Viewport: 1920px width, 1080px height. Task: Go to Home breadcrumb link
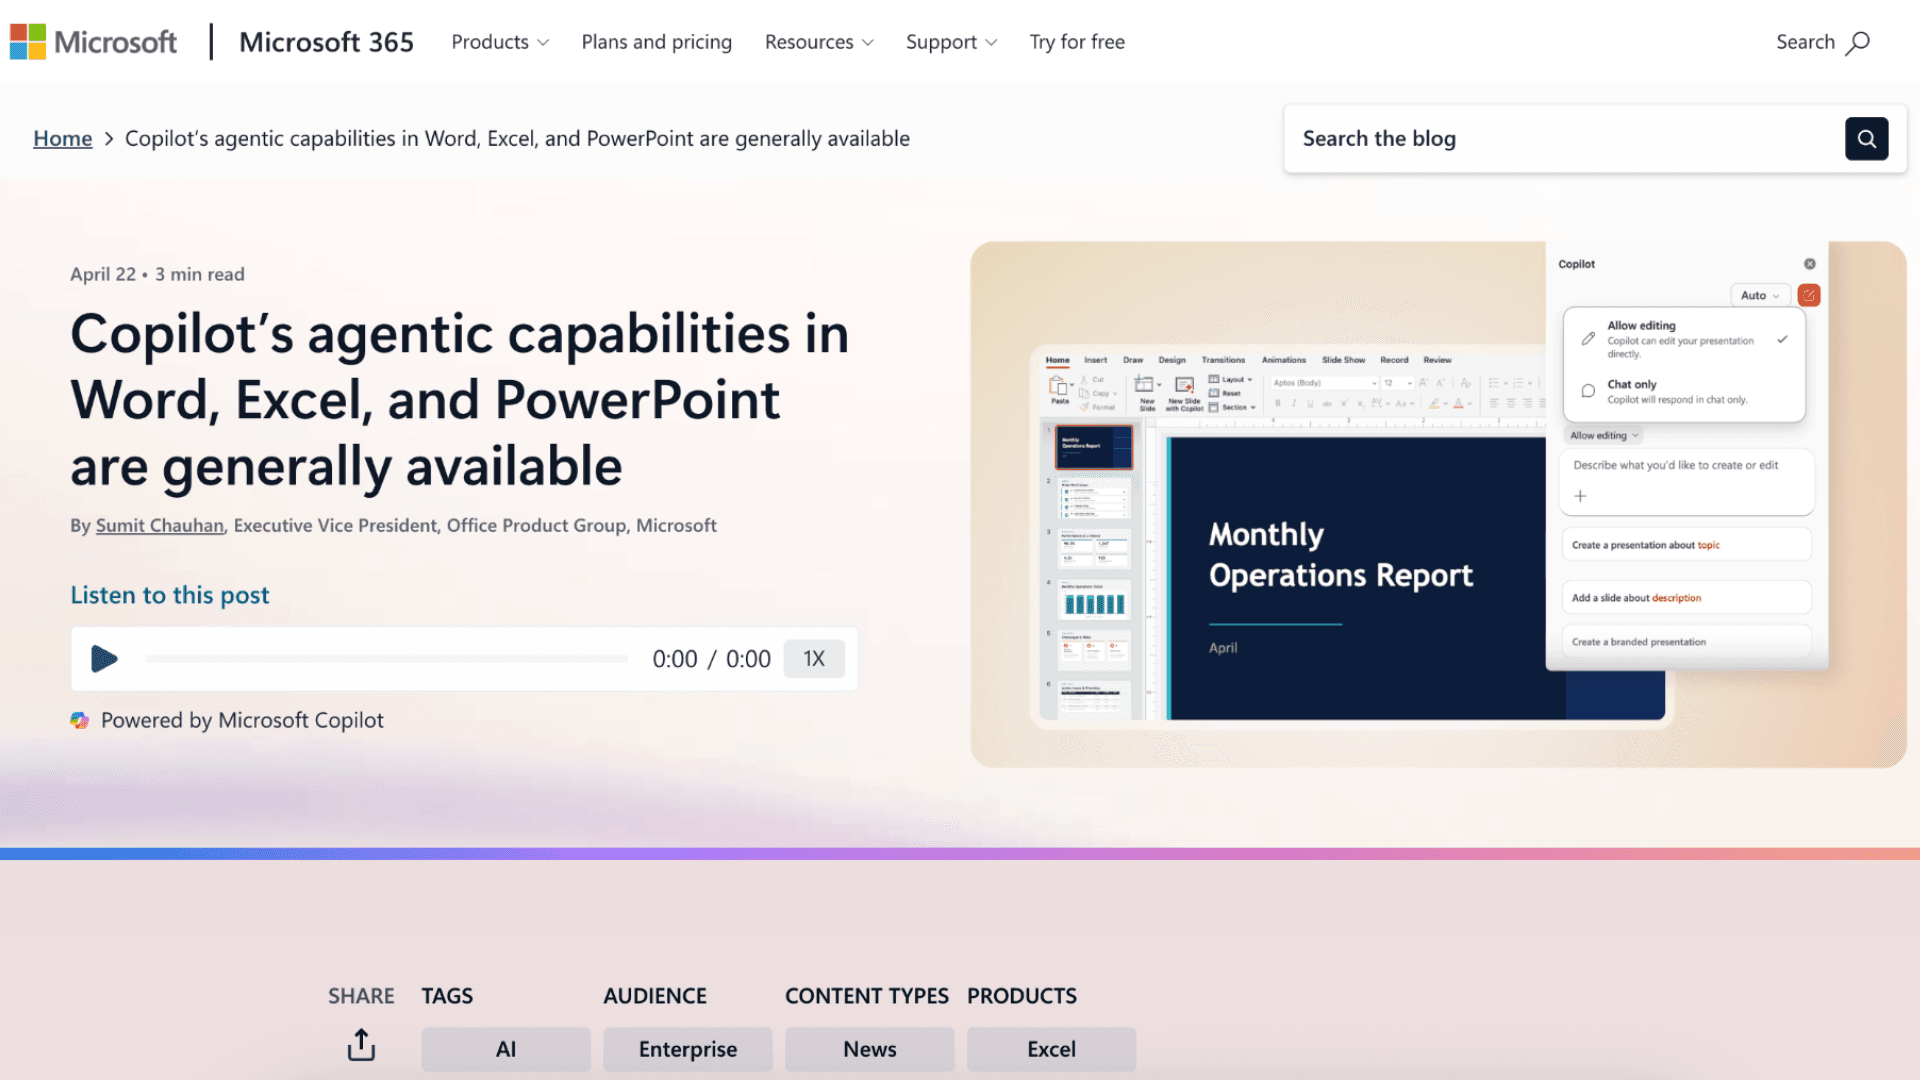(x=63, y=138)
